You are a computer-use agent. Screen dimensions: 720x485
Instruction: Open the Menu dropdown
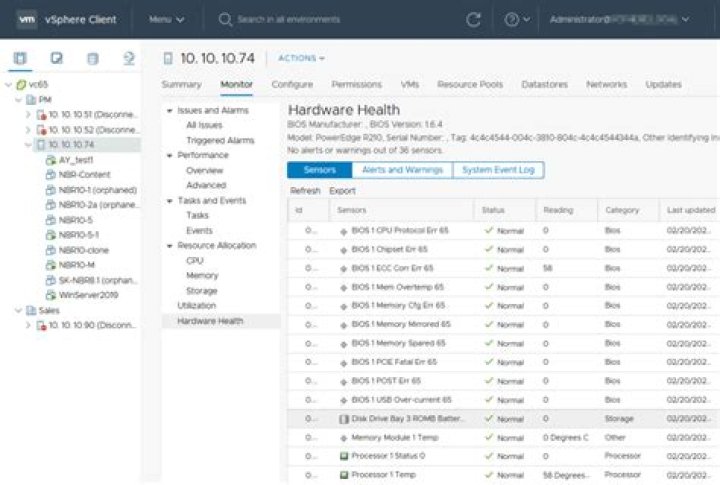click(x=167, y=19)
